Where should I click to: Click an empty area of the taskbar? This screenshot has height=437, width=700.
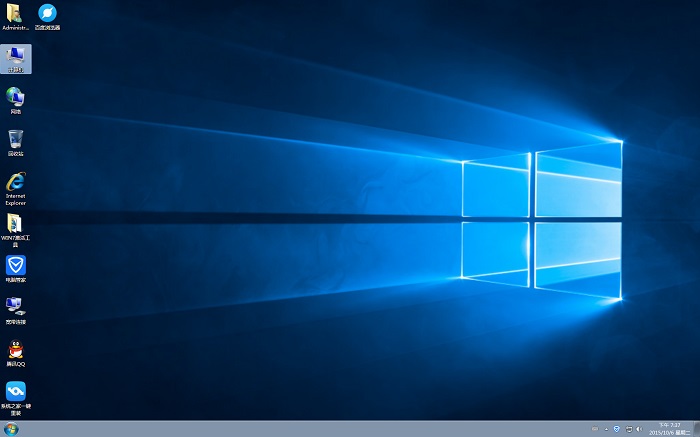click(x=300, y=429)
